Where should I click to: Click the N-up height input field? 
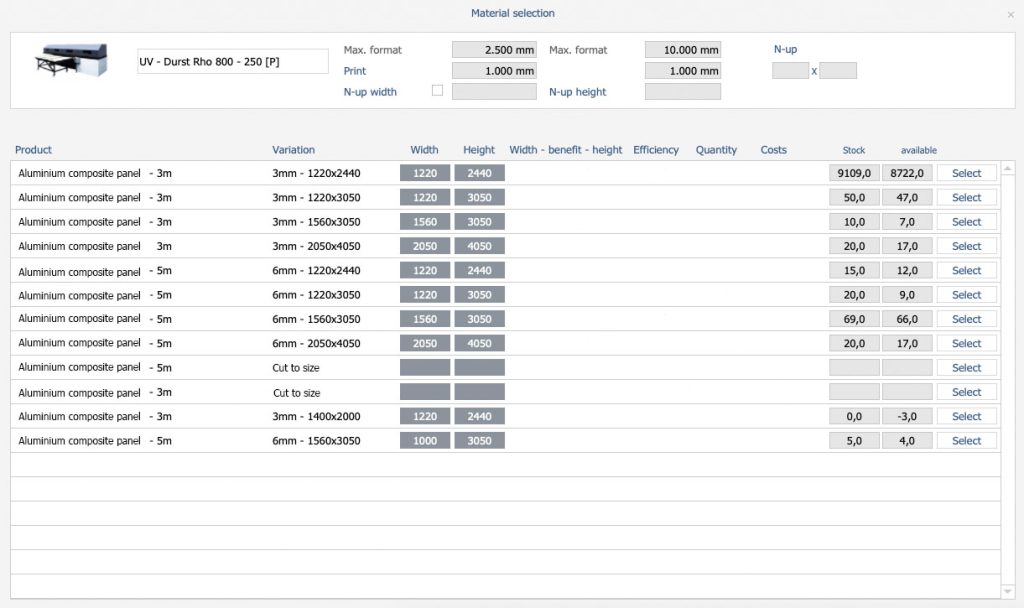click(682, 92)
